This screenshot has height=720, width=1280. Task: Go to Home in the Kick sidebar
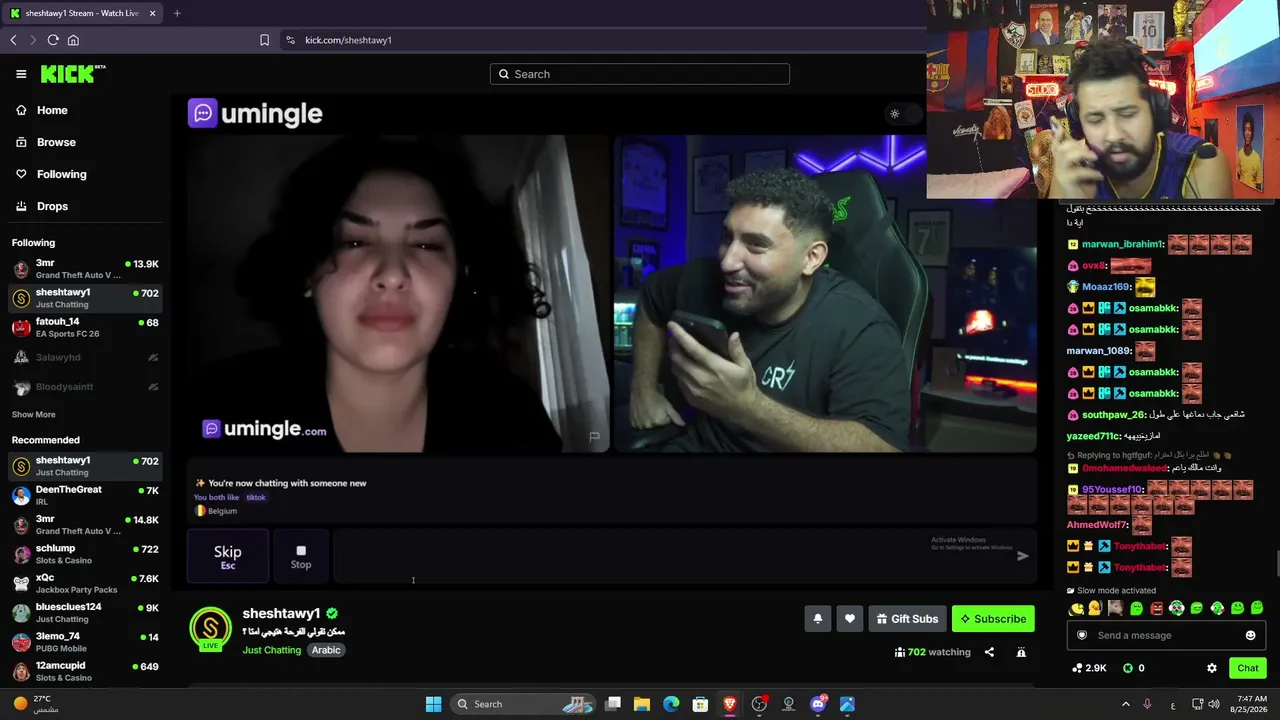pos(52,110)
